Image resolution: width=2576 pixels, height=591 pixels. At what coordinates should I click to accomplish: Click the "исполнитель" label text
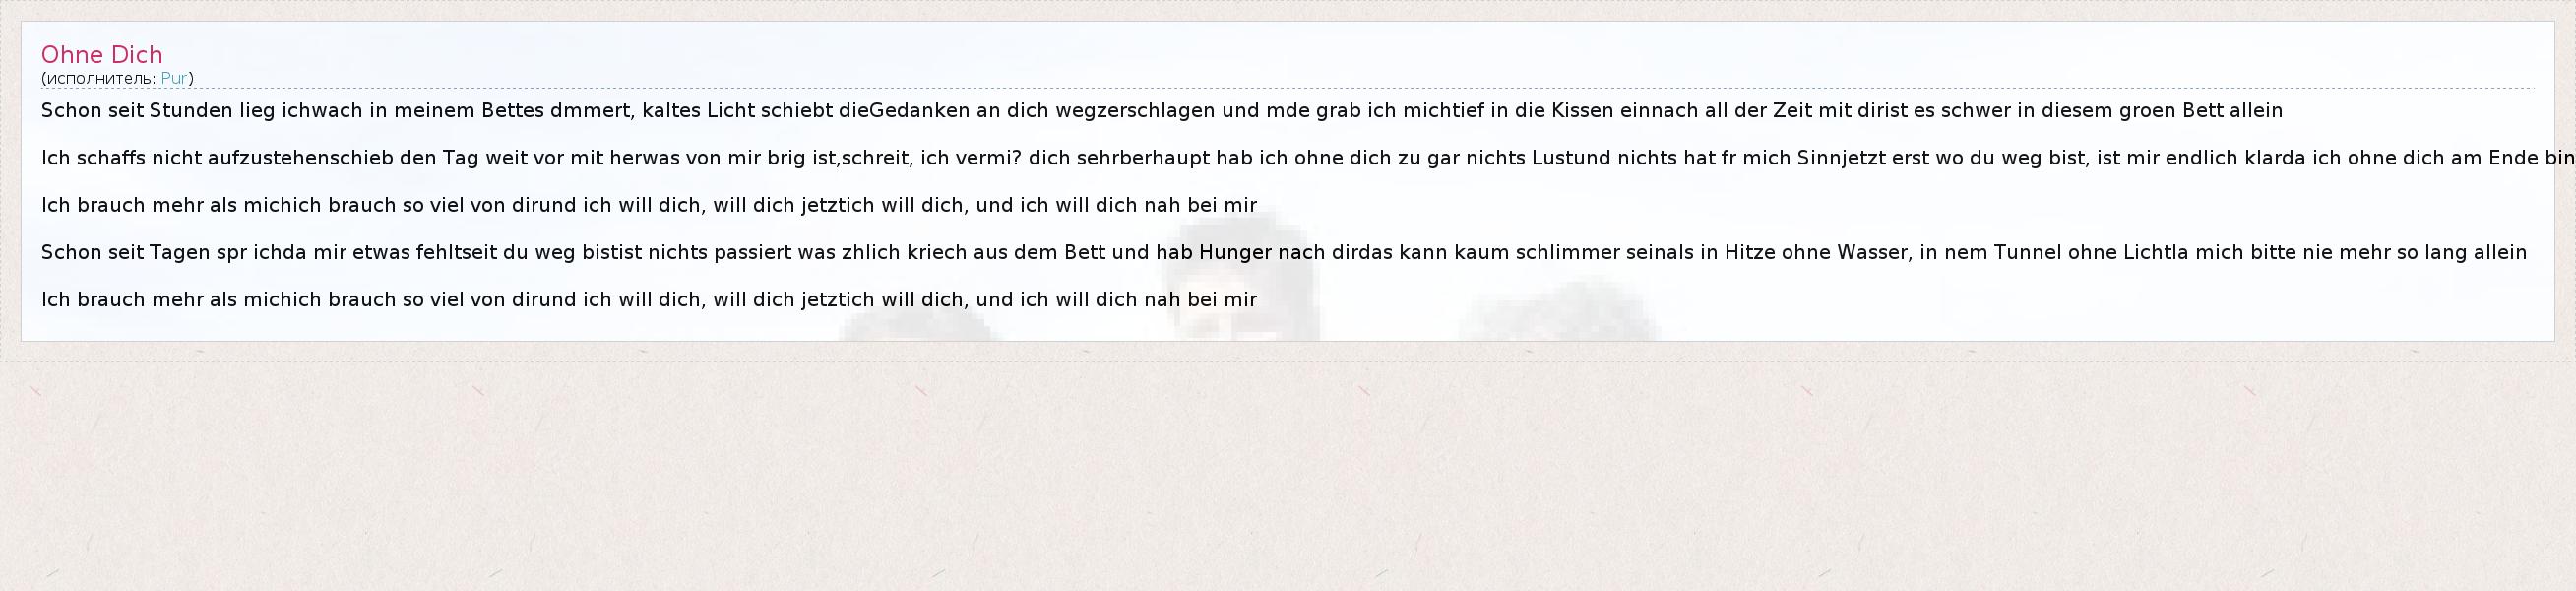pos(100,79)
